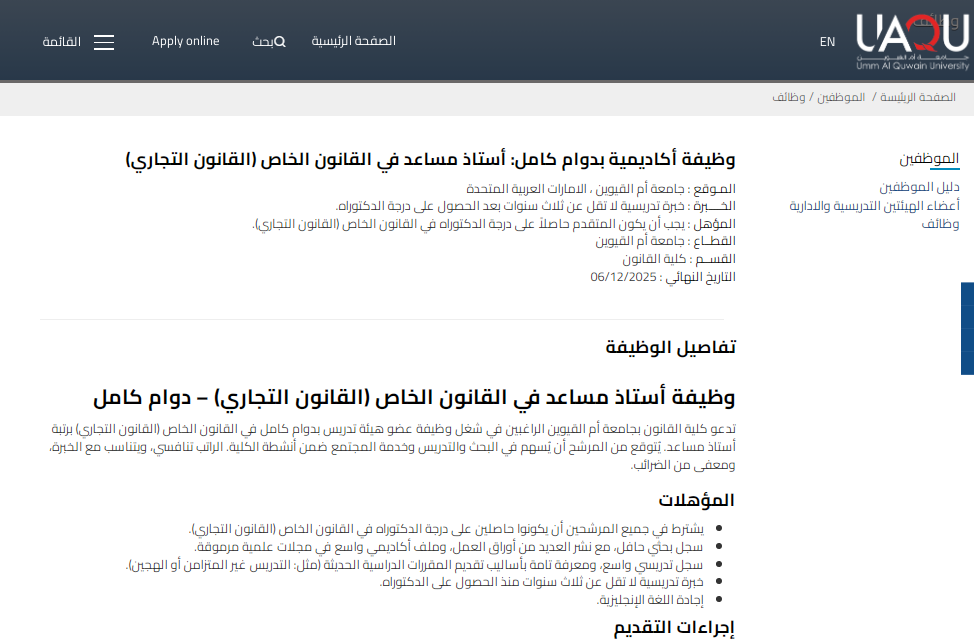This screenshot has width=974, height=644.
Task: Select the underlined الموظفين sidebar heading
Action: pos(929,159)
